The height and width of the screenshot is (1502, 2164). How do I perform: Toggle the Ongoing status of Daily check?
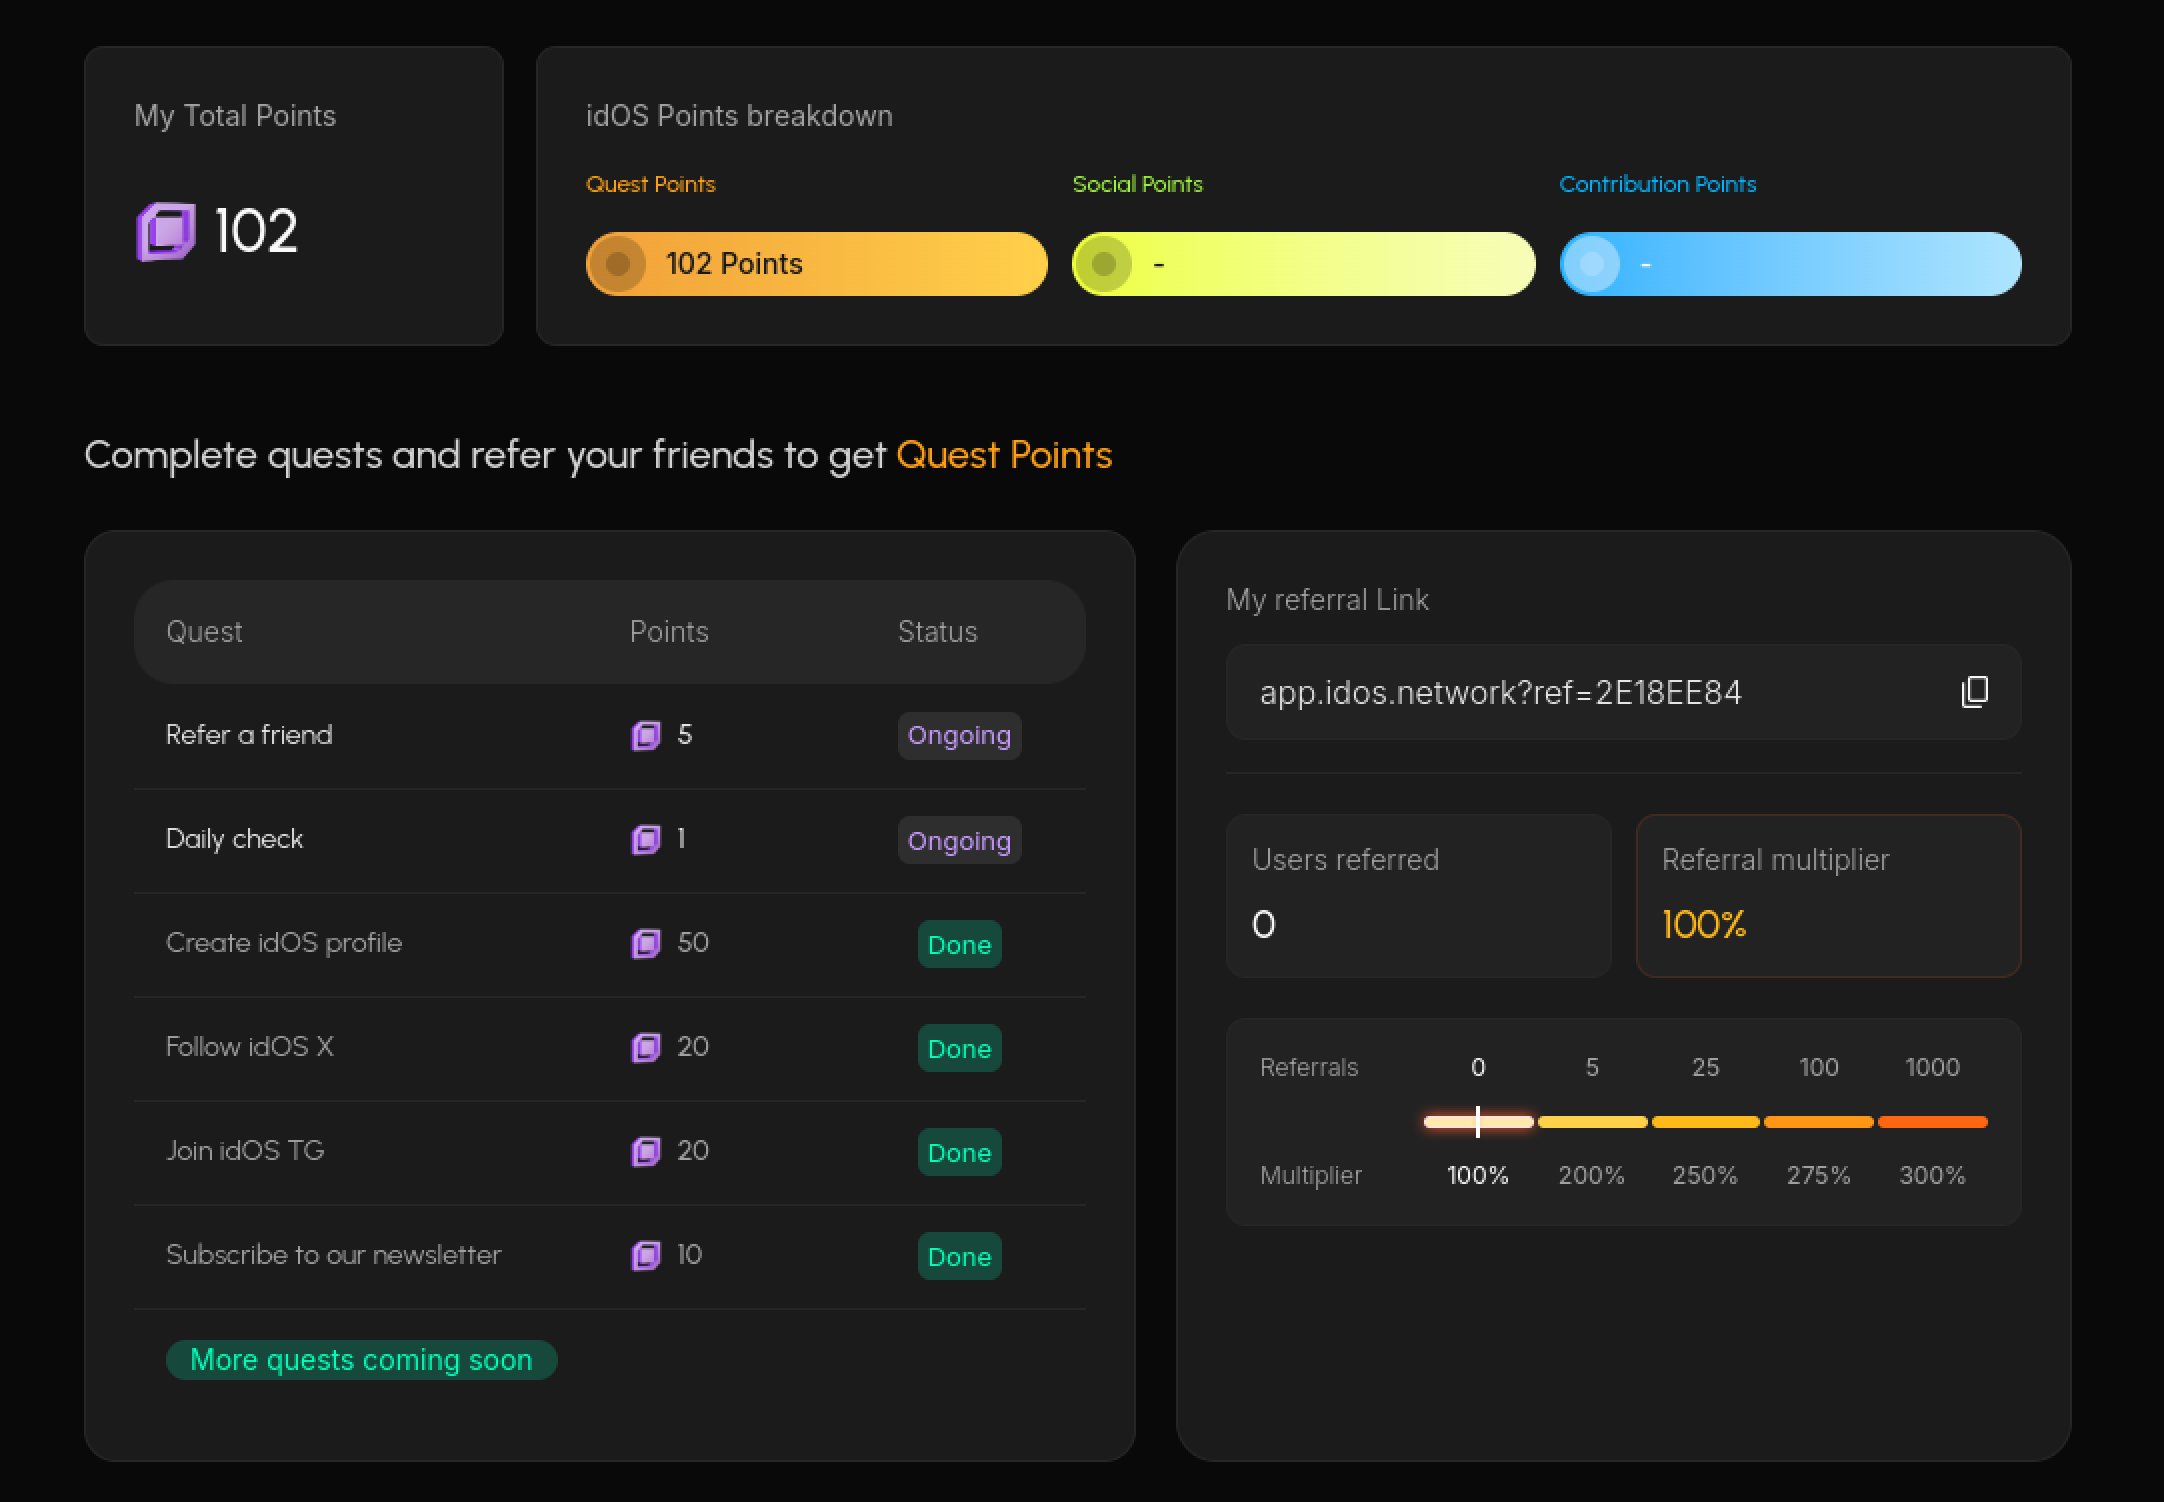point(958,840)
